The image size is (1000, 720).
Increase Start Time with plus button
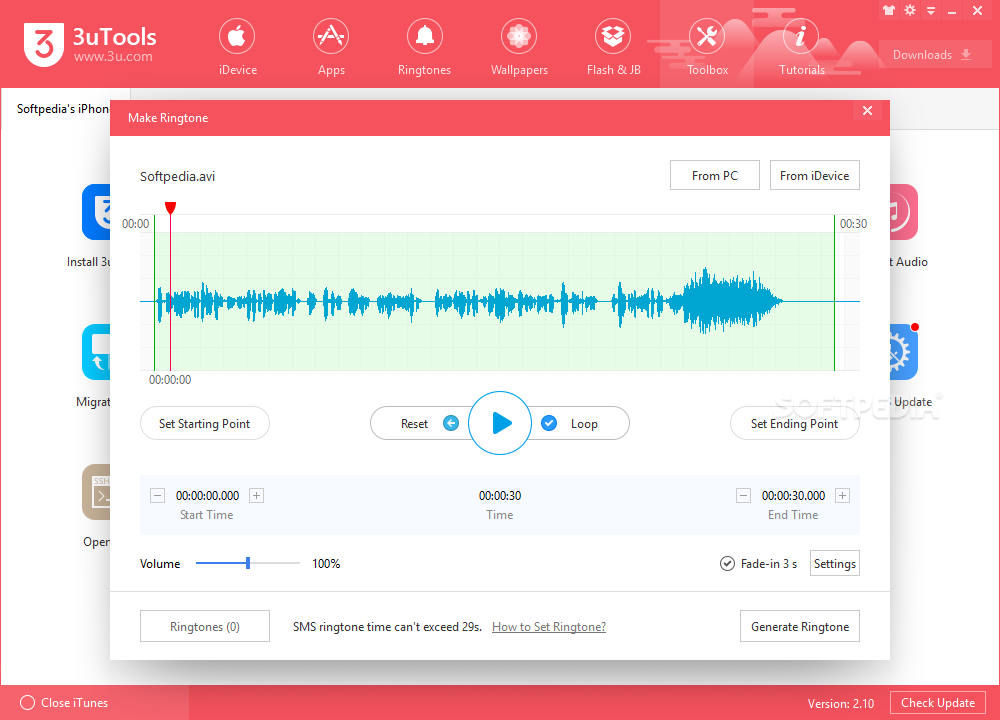(256, 496)
